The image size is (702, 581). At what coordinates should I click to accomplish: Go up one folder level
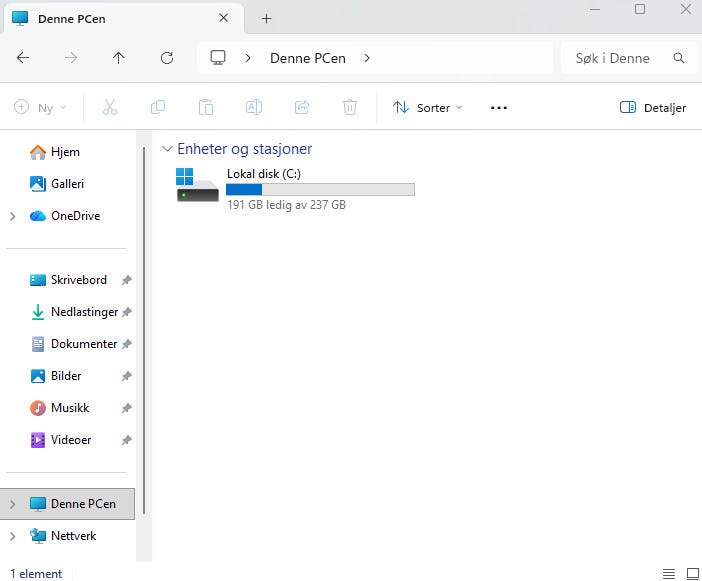click(119, 58)
